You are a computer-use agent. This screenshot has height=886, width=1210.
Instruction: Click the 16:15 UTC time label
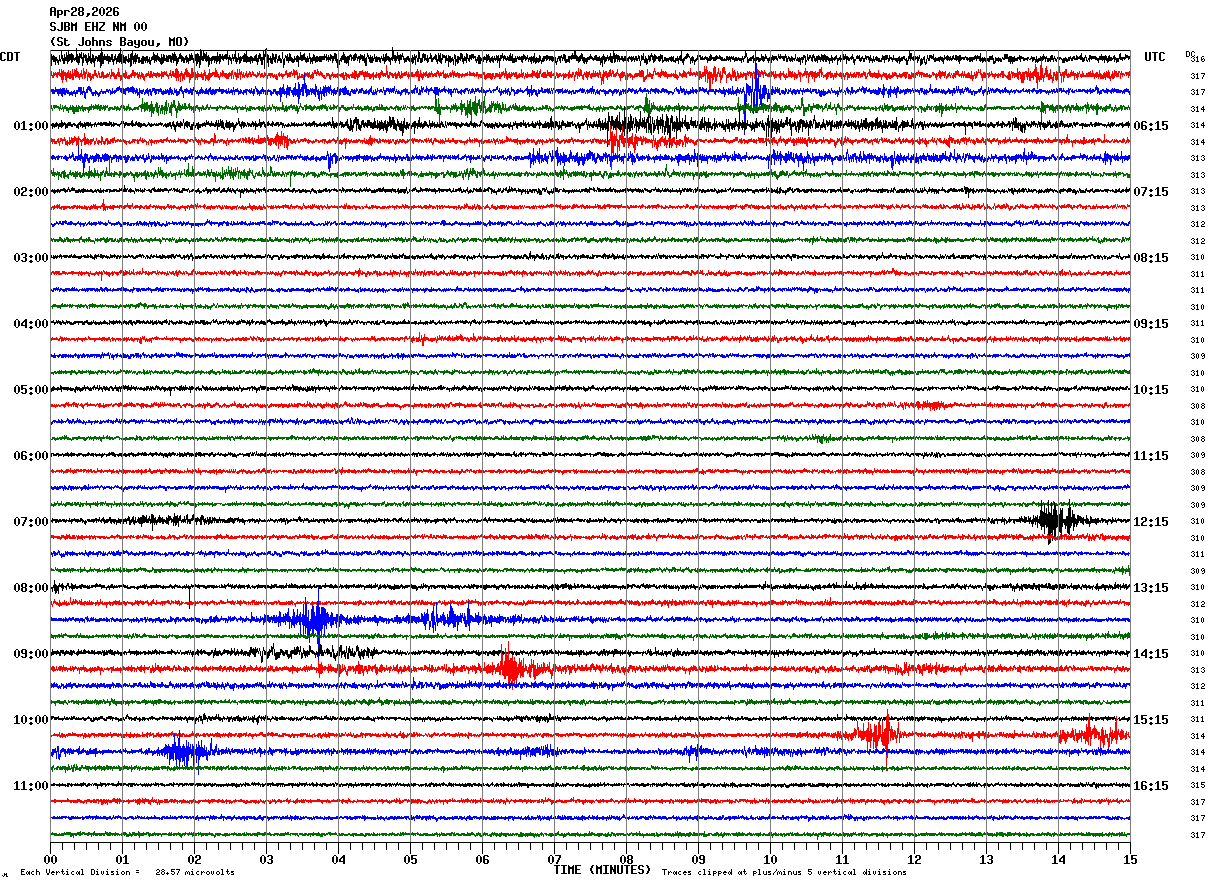pyautogui.click(x=1151, y=786)
